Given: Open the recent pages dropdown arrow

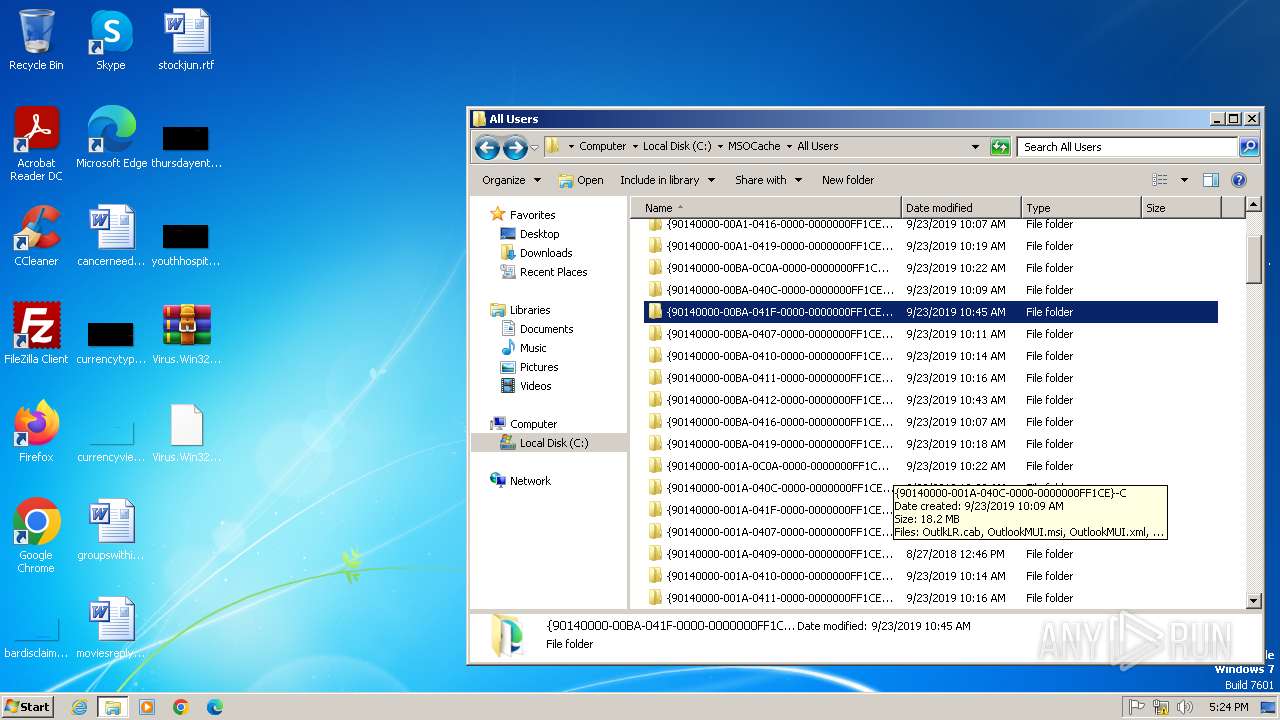Looking at the screenshot, I should (x=535, y=147).
